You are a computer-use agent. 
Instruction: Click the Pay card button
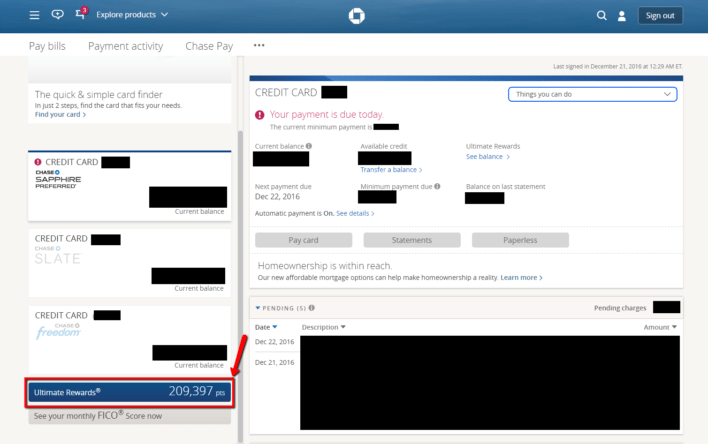tap(303, 240)
